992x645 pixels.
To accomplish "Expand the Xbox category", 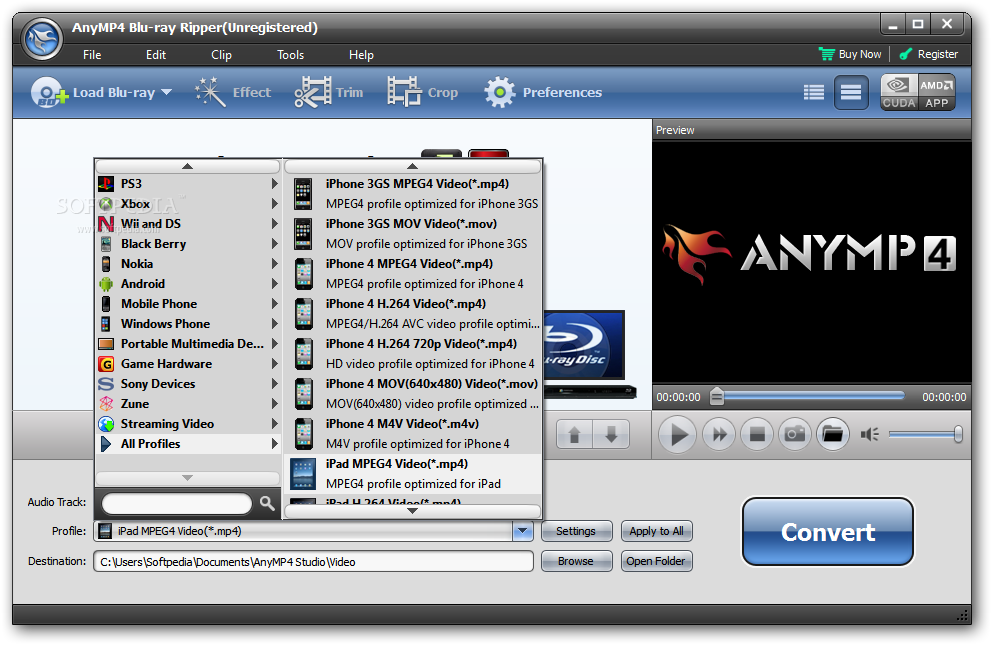I will click(187, 204).
